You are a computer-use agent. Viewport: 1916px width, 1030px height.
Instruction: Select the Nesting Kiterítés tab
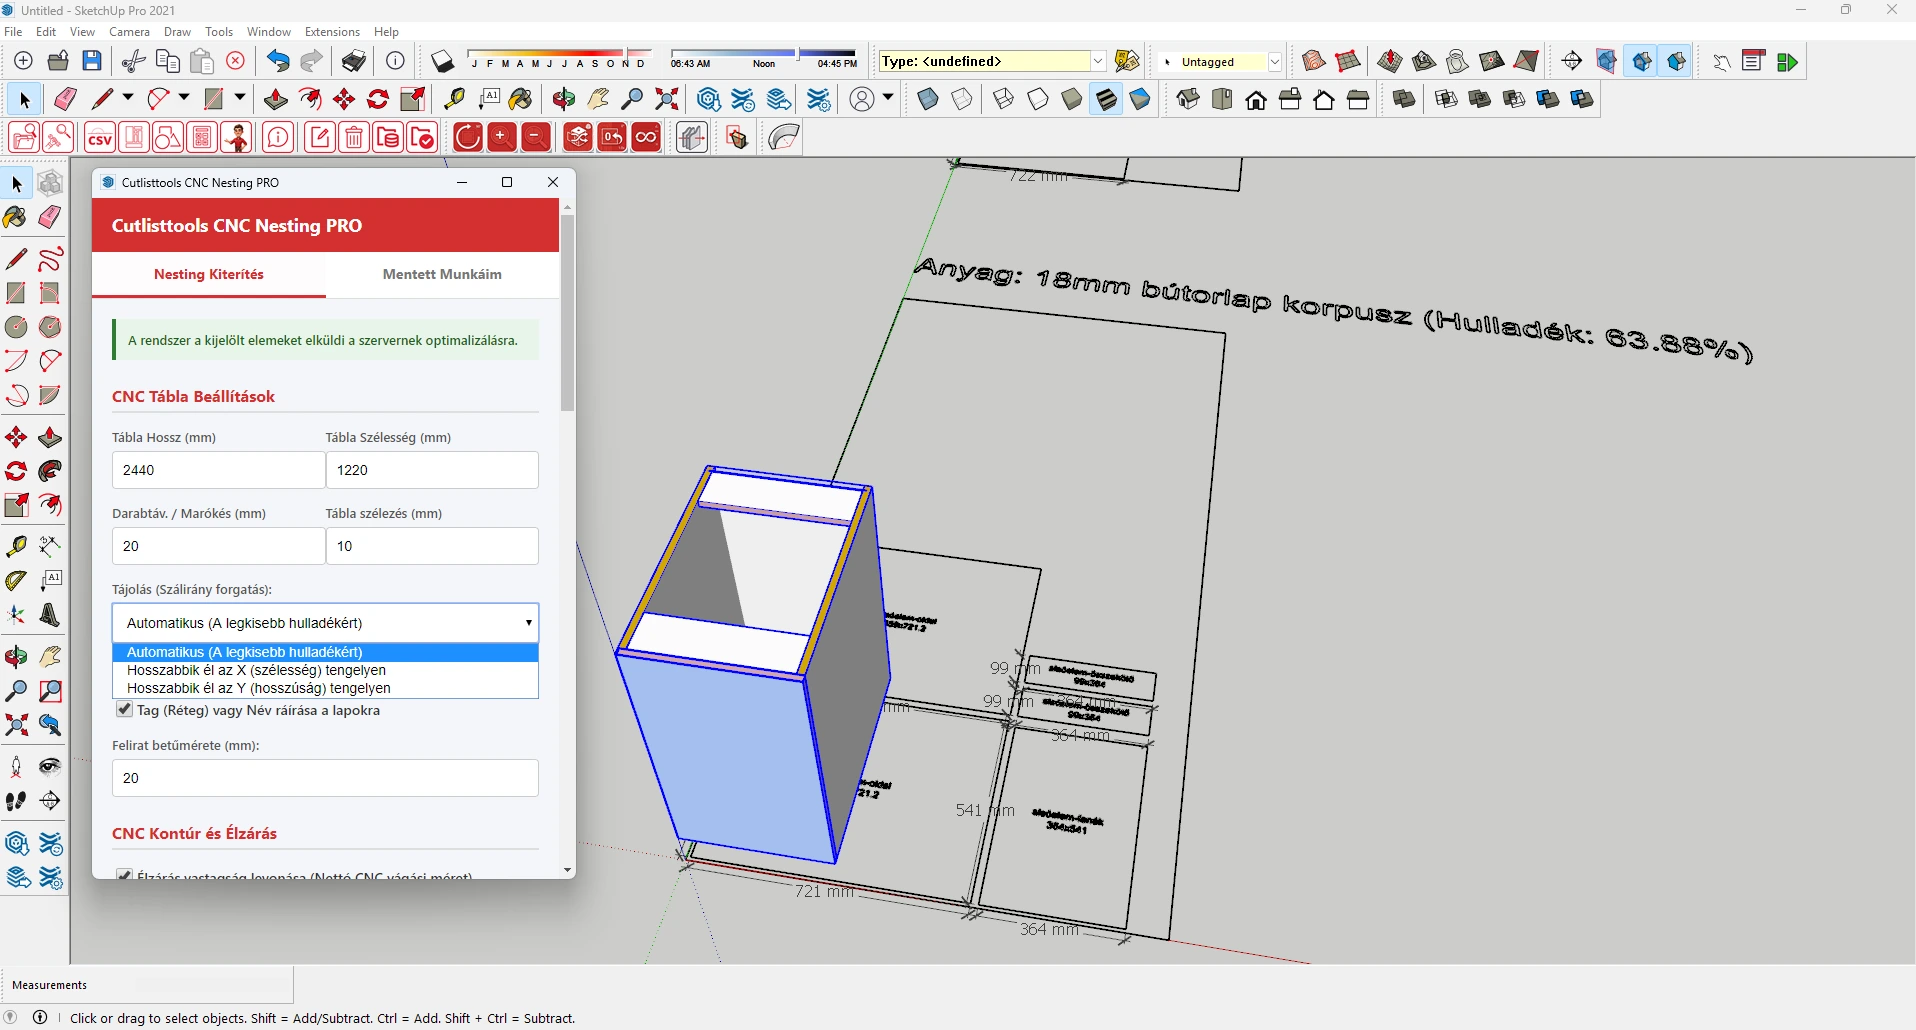tap(209, 274)
